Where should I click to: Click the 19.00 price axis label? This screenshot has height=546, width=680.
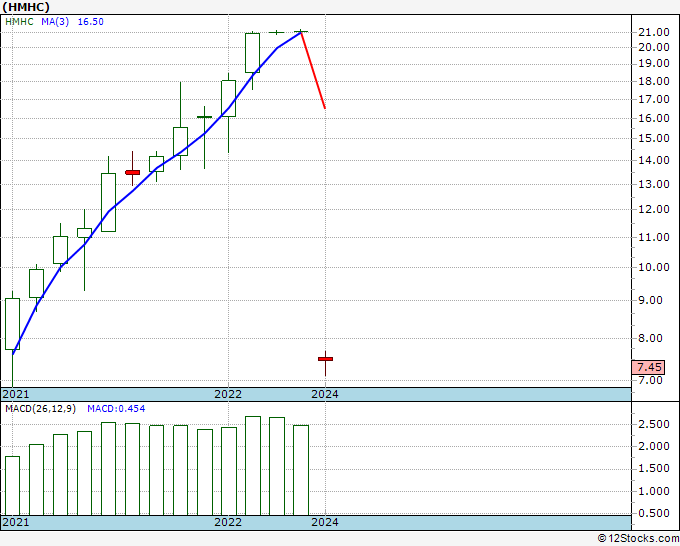coord(654,63)
